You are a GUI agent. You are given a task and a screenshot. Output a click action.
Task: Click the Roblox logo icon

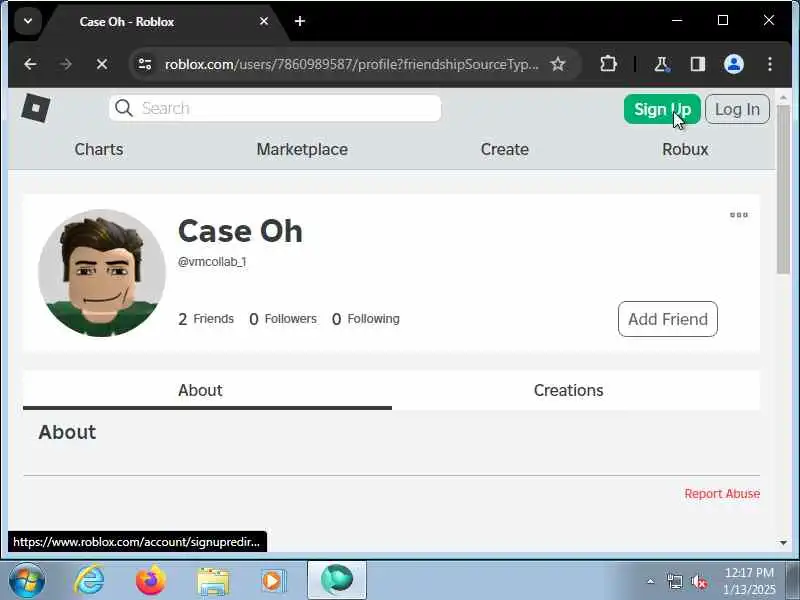coord(36,108)
